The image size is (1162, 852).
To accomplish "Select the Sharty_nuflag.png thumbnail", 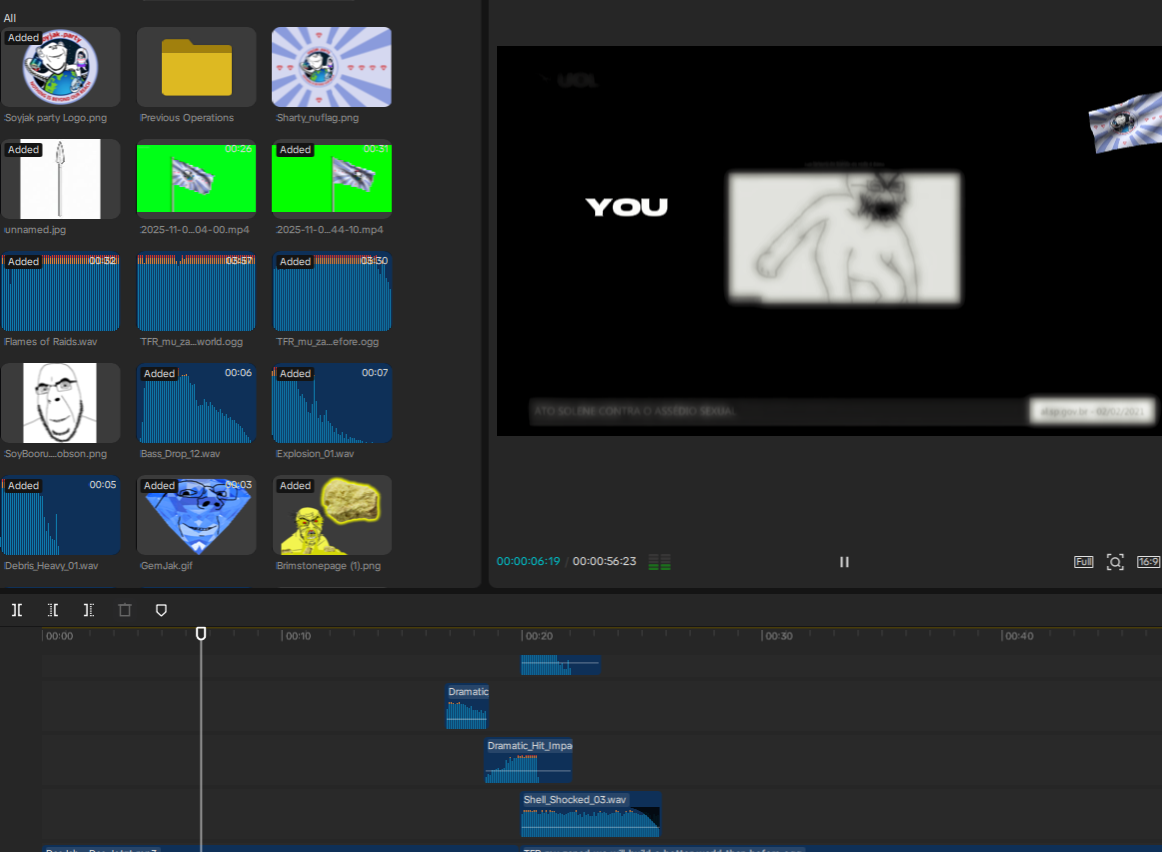I will (331, 67).
